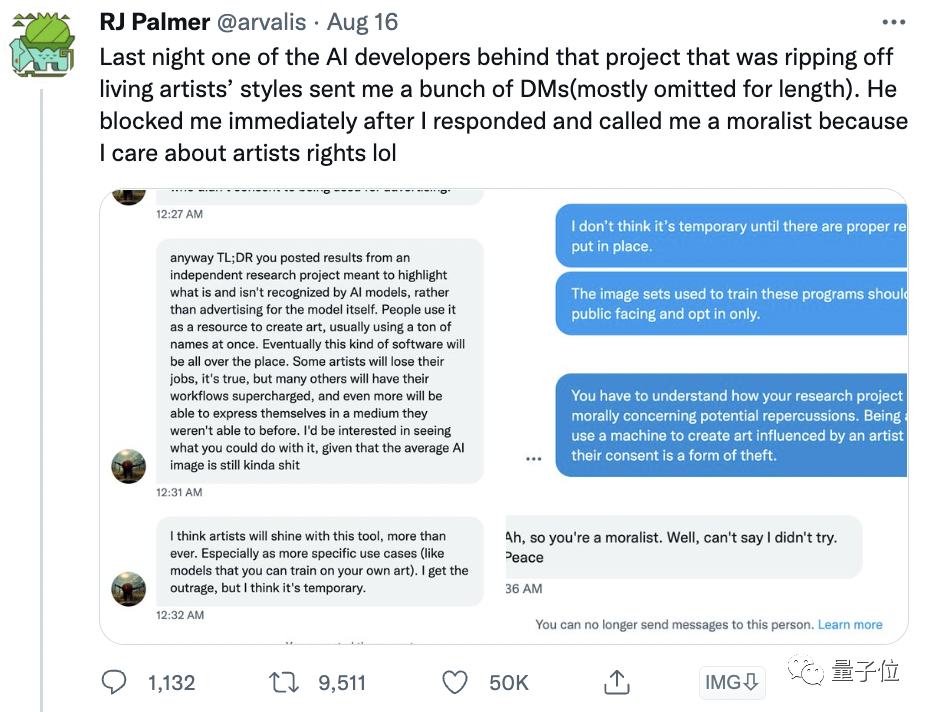The width and height of the screenshot is (930, 712).
Task: Click the 1,132 replies count
Action: pyautogui.click(x=171, y=683)
